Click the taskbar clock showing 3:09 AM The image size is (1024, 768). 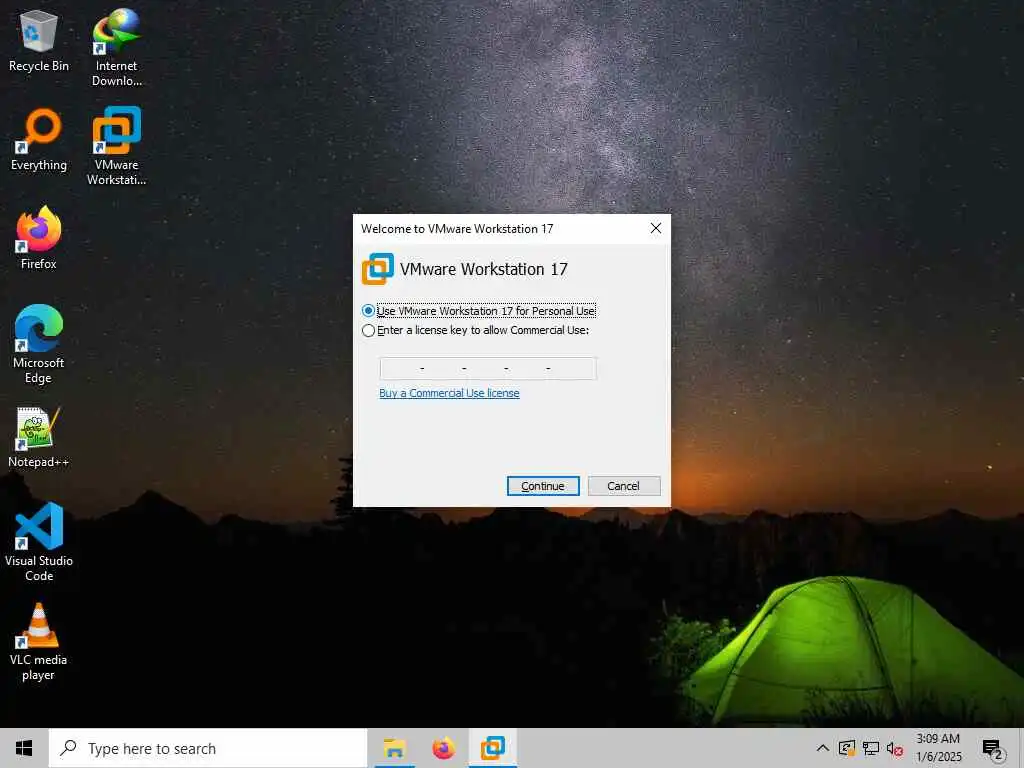(938, 748)
